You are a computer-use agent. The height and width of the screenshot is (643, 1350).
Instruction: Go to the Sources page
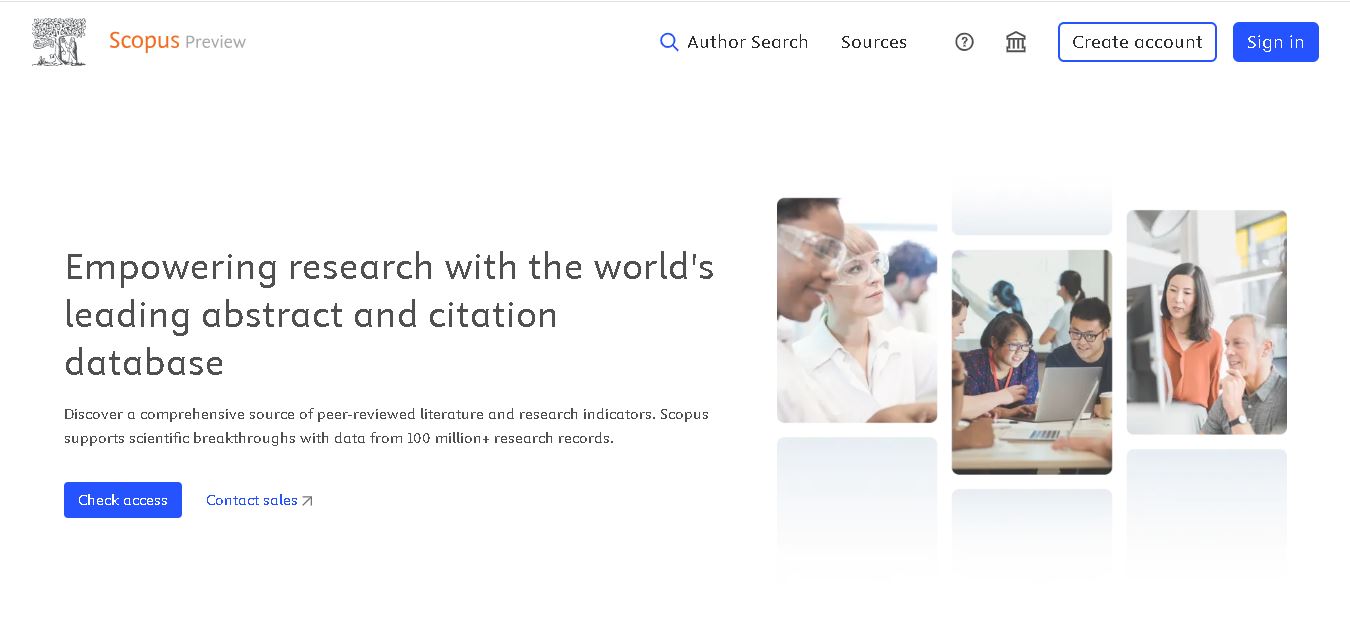click(x=874, y=42)
